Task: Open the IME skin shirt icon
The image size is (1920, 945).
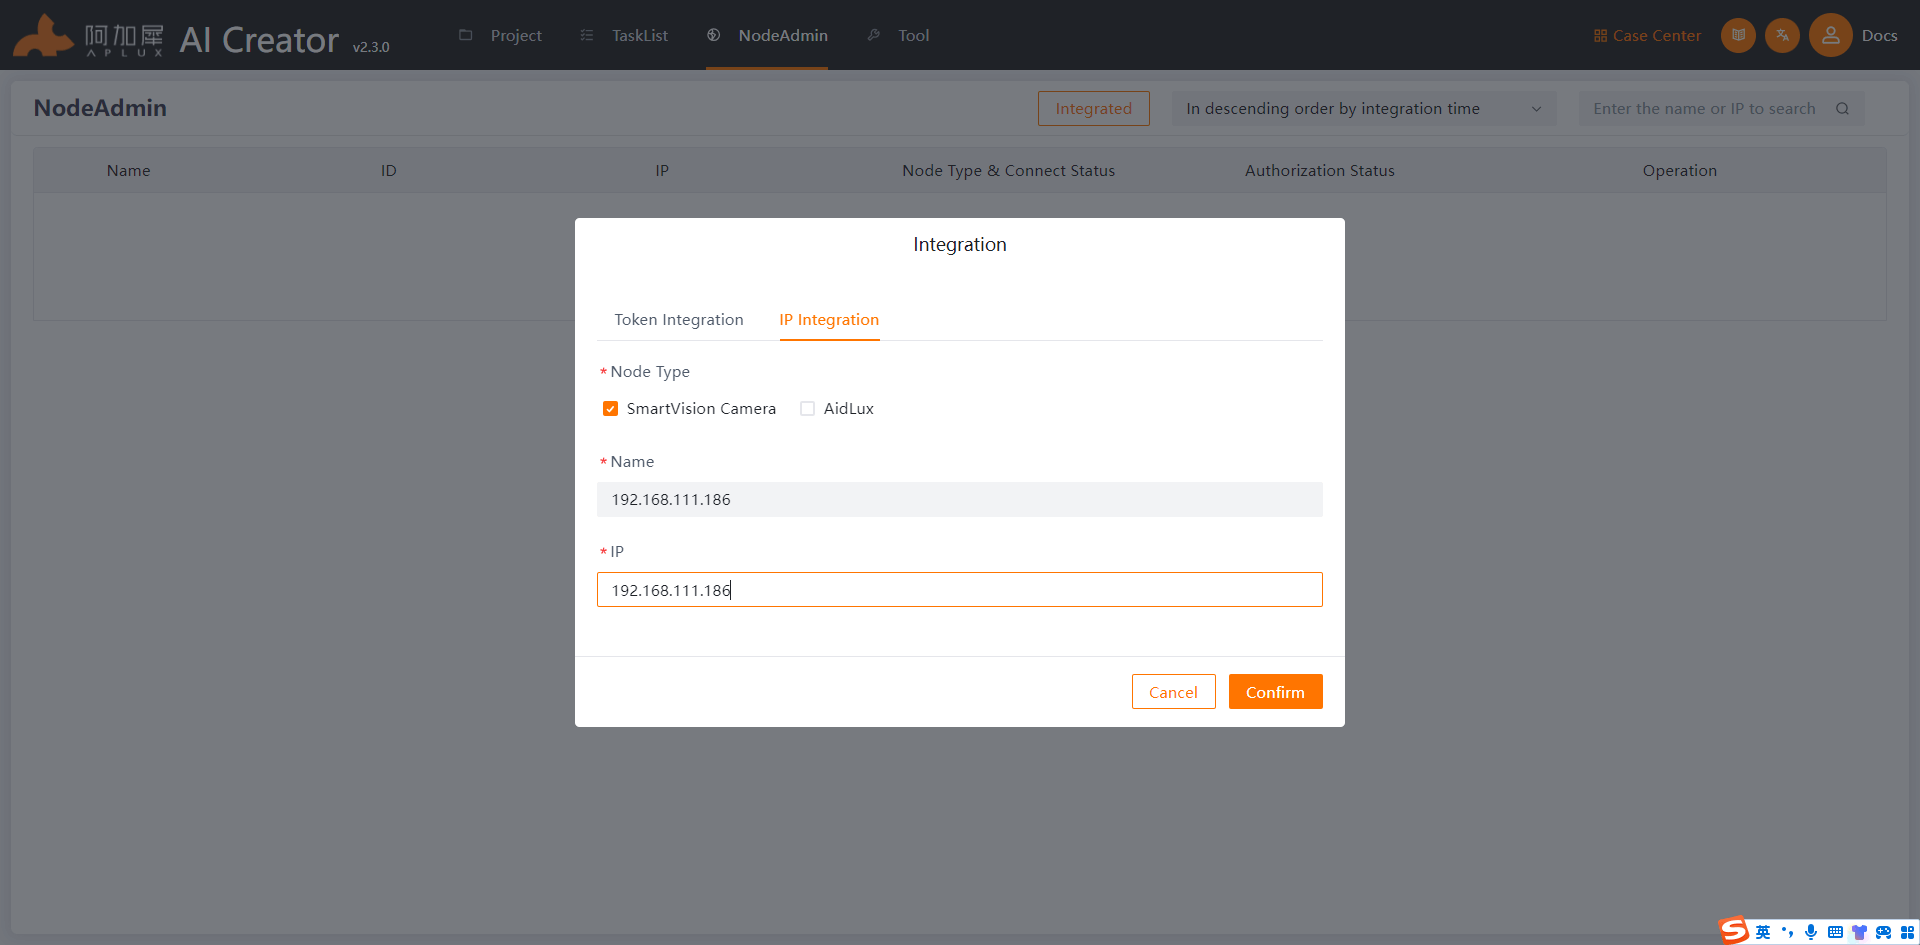Action: (x=1859, y=932)
